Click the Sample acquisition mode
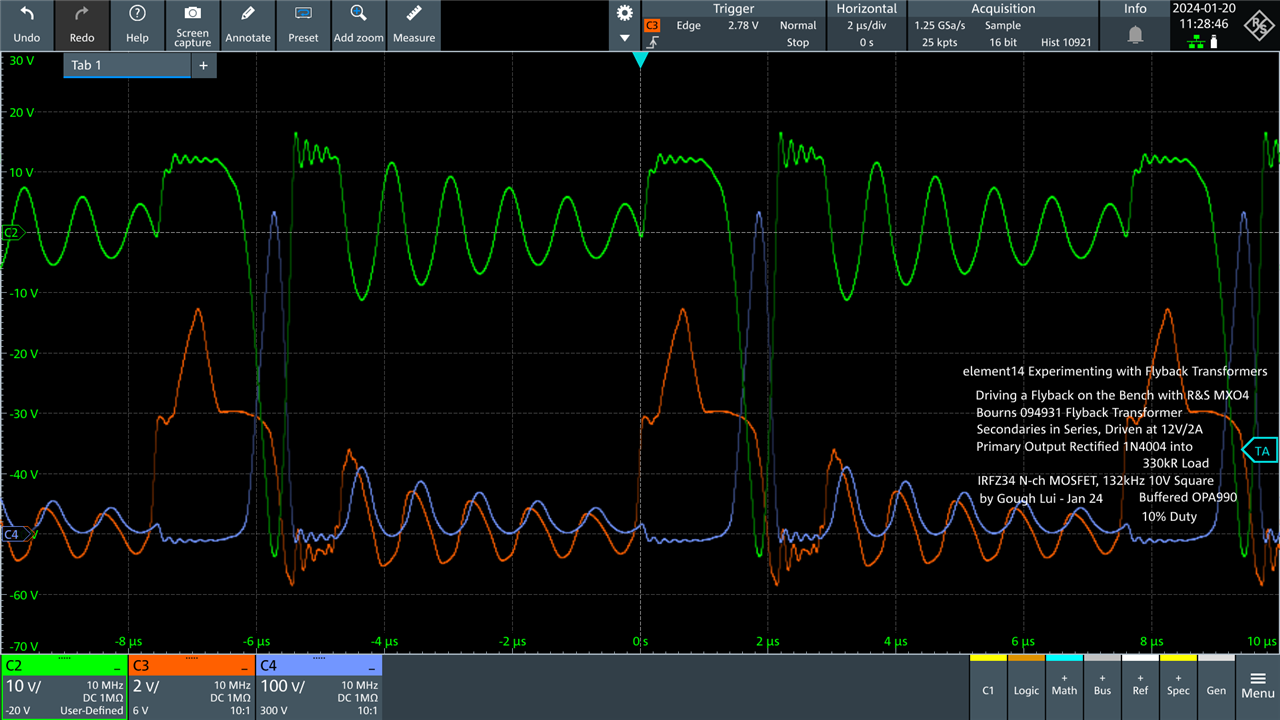1280x720 pixels. click(x=1003, y=26)
